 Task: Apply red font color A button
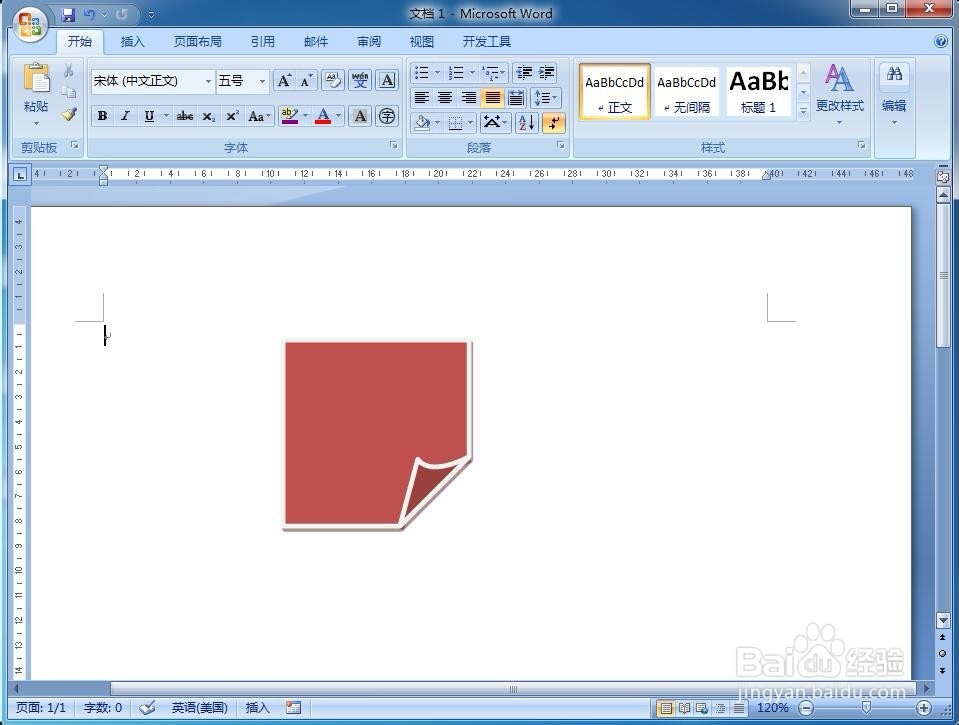[x=323, y=116]
